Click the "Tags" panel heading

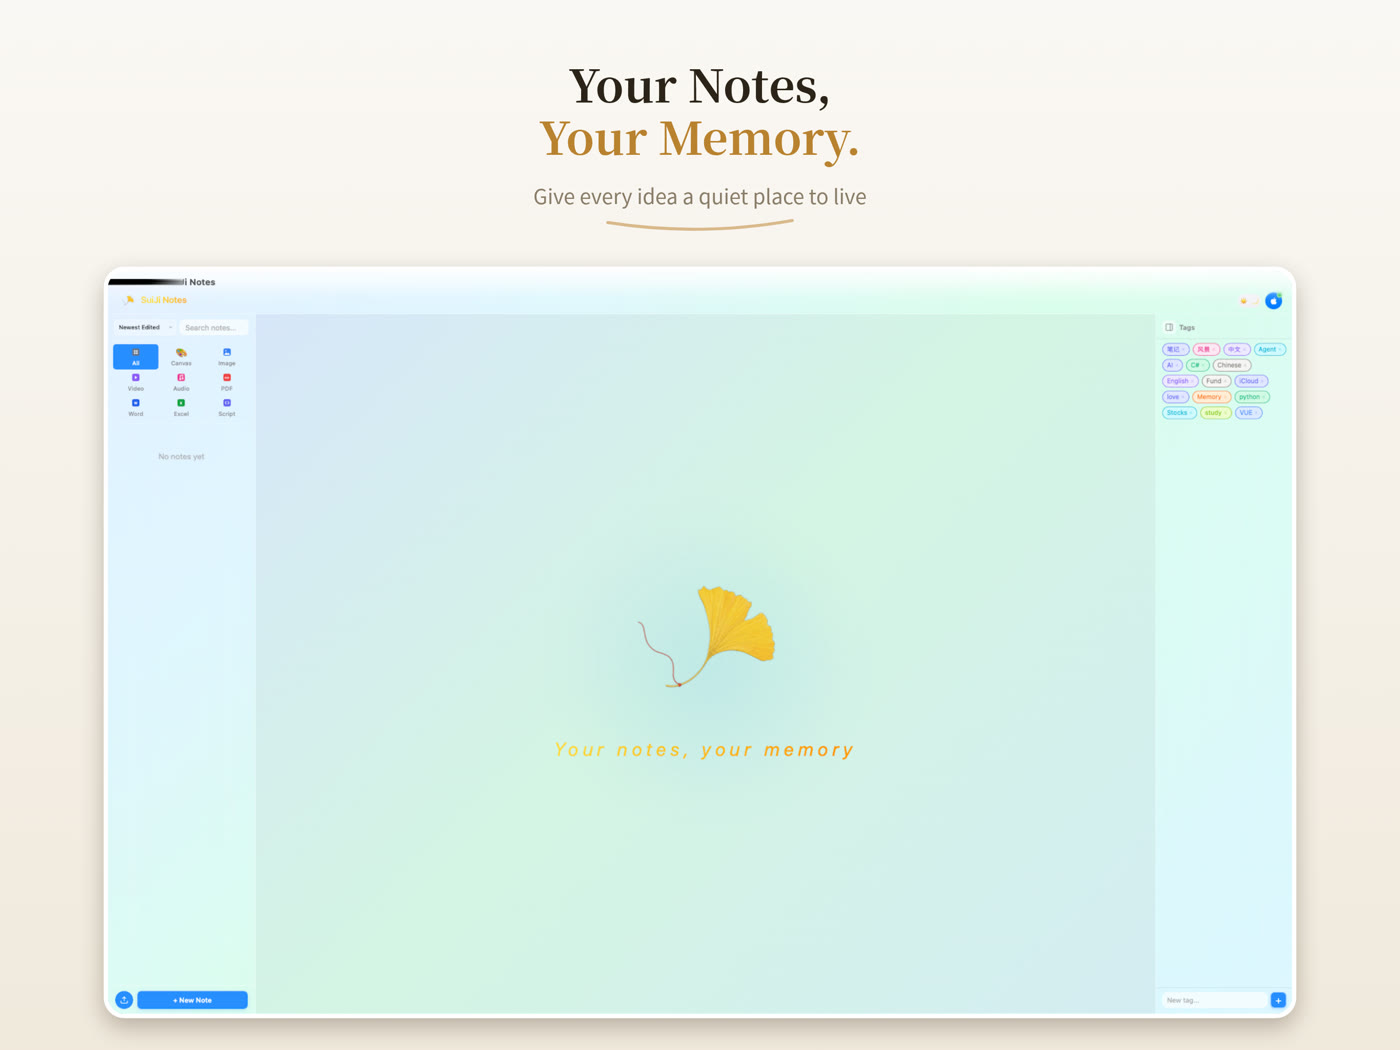(x=1187, y=327)
